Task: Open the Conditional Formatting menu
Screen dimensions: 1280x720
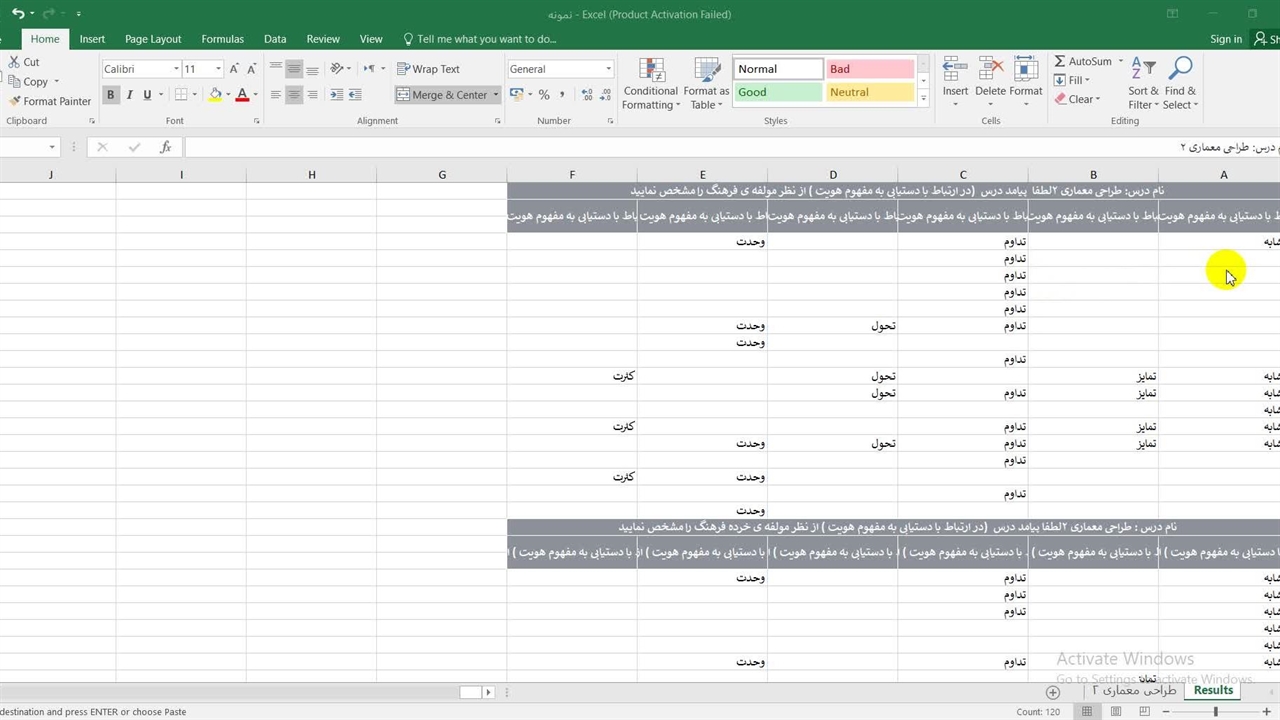Action: click(651, 84)
